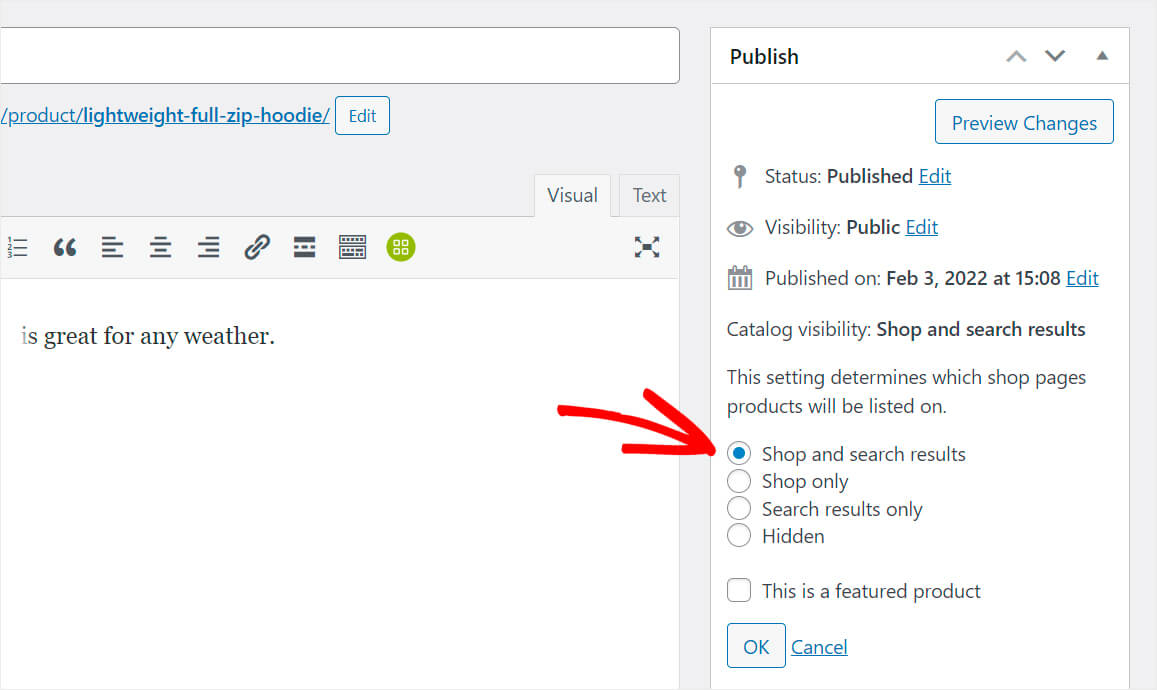Cancel the catalog visibility changes
The image size is (1157, 690).
coord(819,646)
